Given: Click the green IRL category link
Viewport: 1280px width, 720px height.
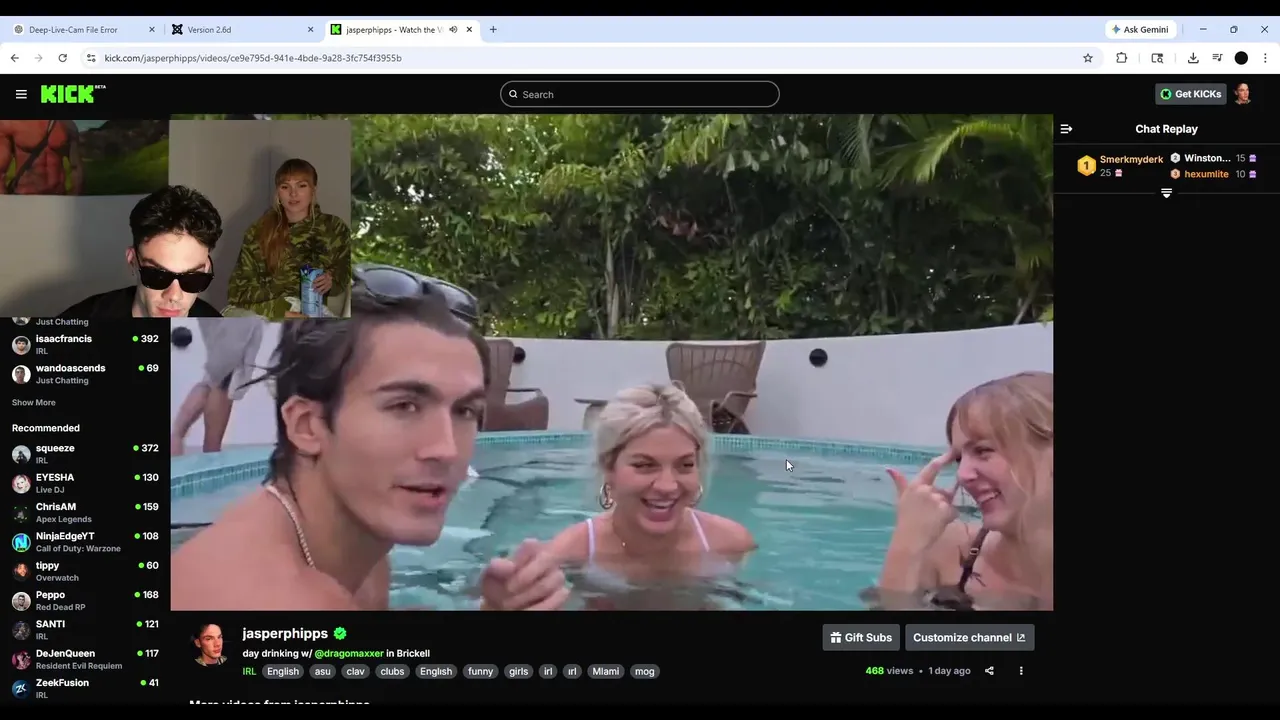Looking at the screenshot, I should click(249, 672).
